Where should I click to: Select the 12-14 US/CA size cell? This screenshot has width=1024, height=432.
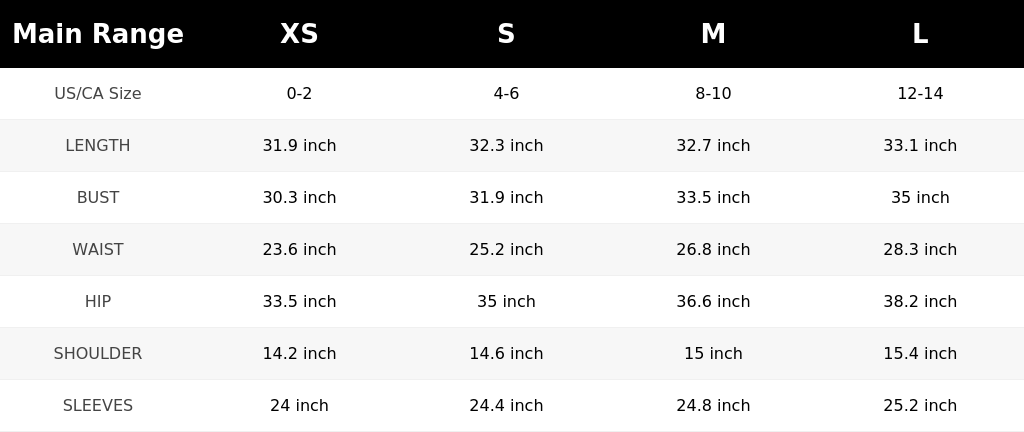(x=920, y=93)
